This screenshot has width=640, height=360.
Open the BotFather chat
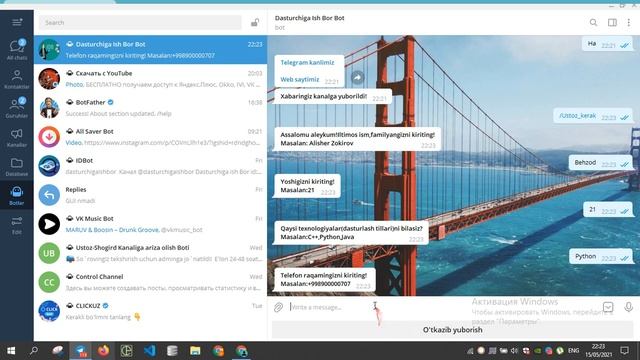[150, 108]
